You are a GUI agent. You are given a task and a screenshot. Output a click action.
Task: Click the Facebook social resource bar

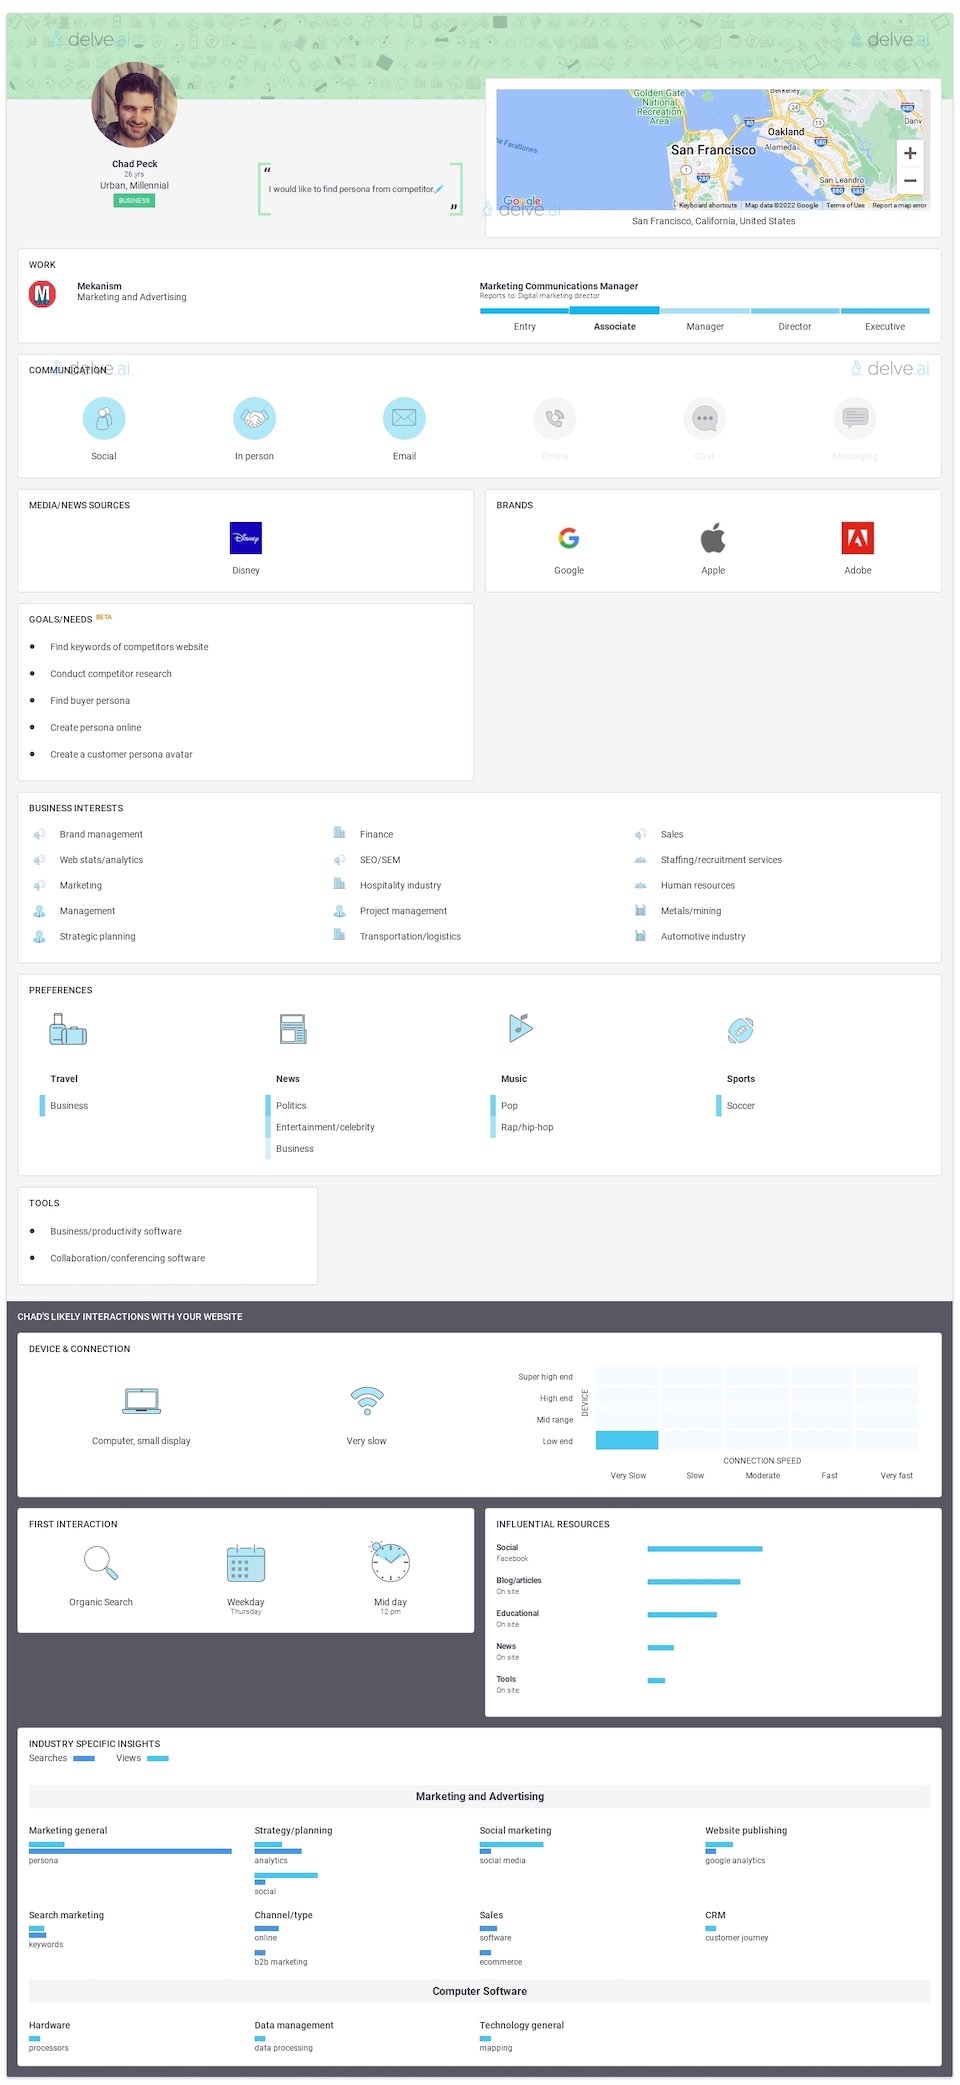tap(704, 1549)
